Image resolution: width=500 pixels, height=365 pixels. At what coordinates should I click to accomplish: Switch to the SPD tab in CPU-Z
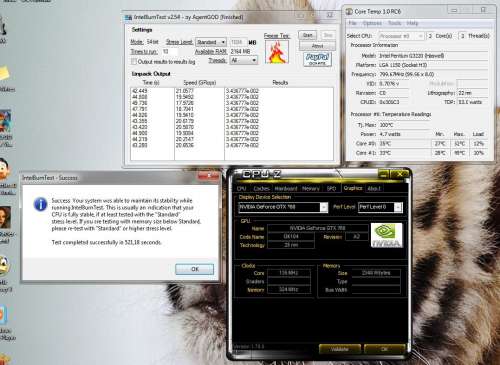[x=331, y=188]
